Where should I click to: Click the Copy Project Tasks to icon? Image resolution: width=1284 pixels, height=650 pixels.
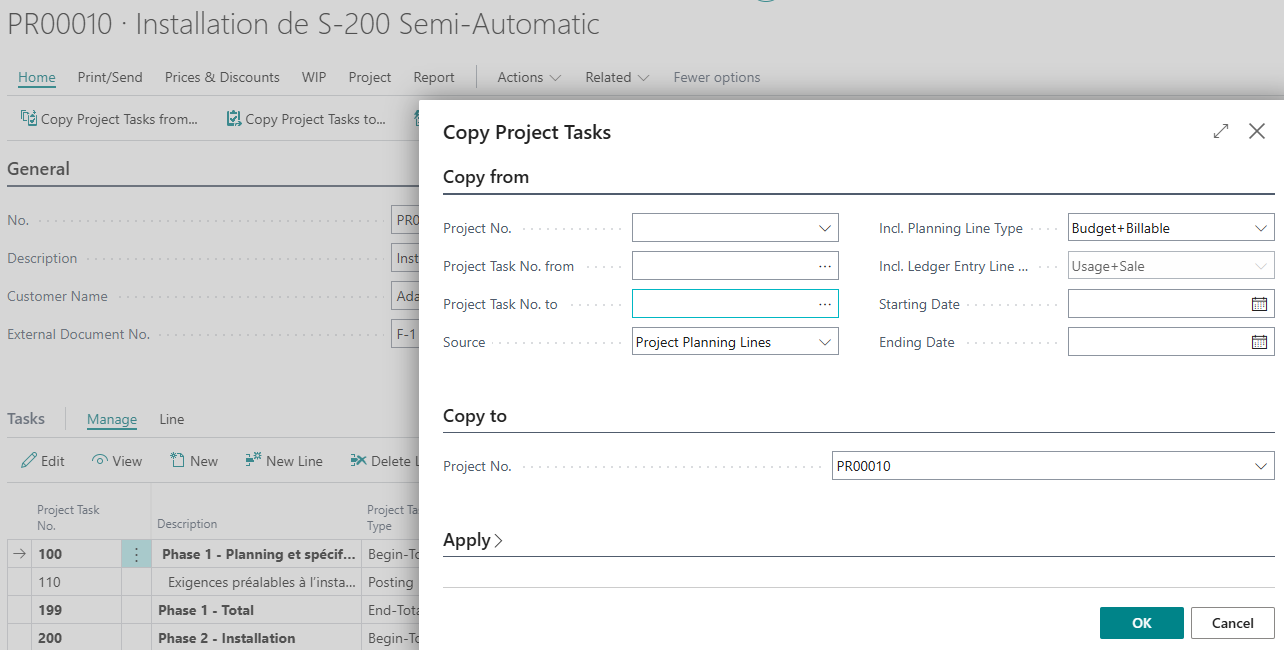tap(234, 119)
